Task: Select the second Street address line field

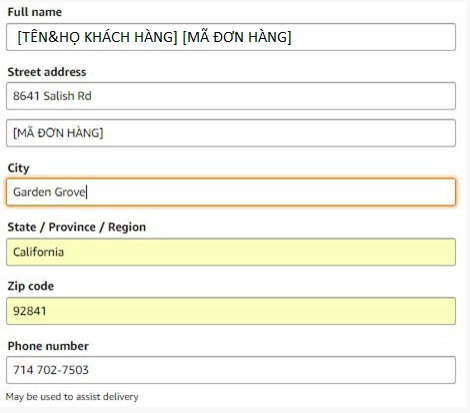Action: [x=231, y=133]
